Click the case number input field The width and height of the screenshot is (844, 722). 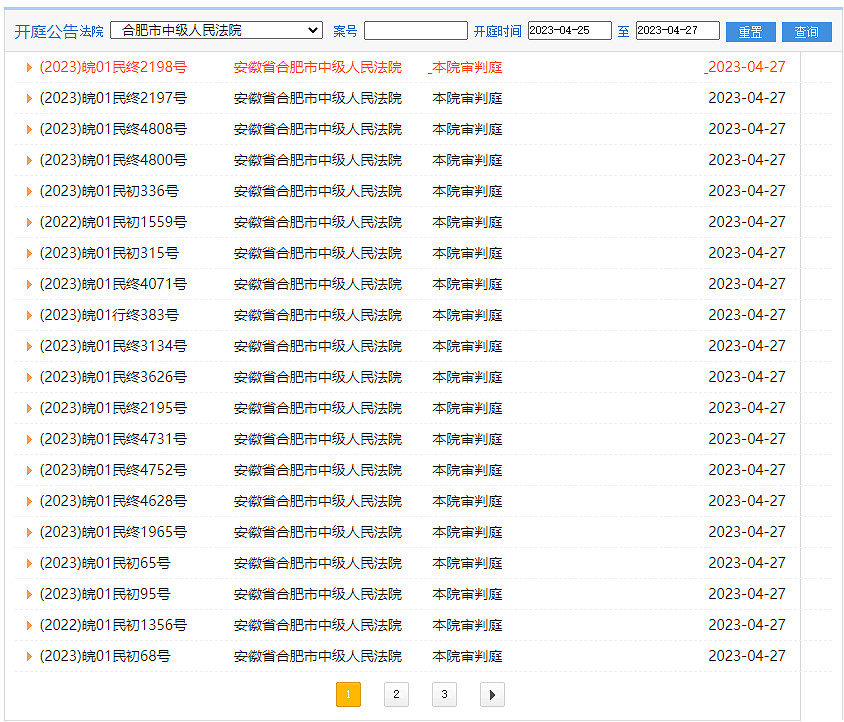(415, 31)
